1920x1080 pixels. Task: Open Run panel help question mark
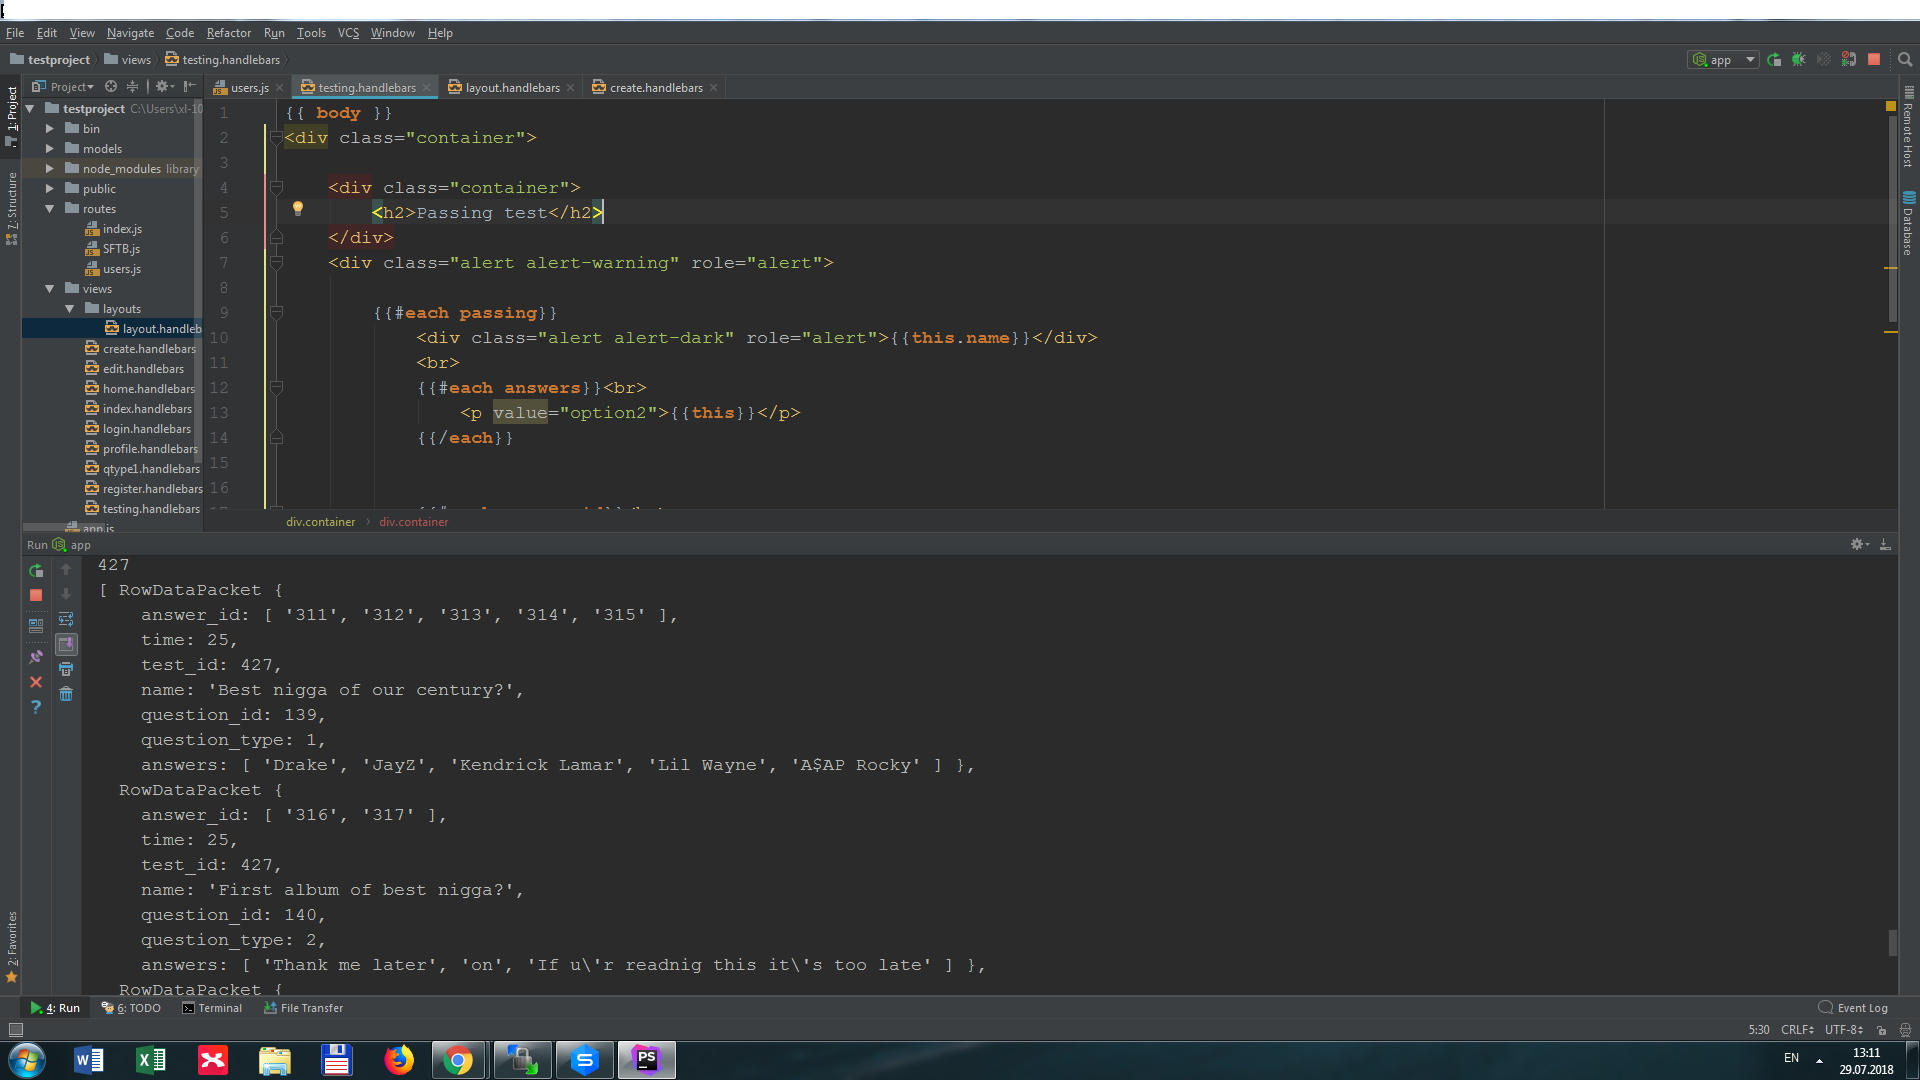click(x=36, y=707)
